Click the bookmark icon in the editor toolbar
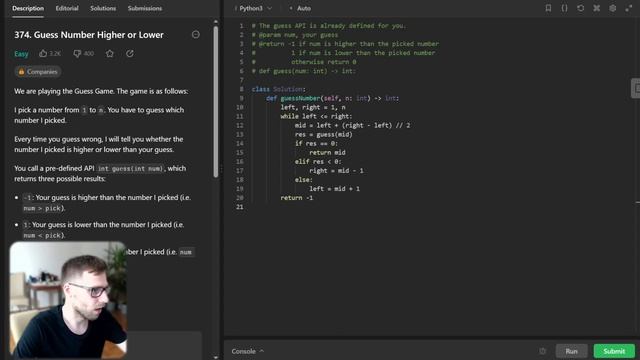The width and height of the screenshot is (640, 360). [x=548, y=8]
